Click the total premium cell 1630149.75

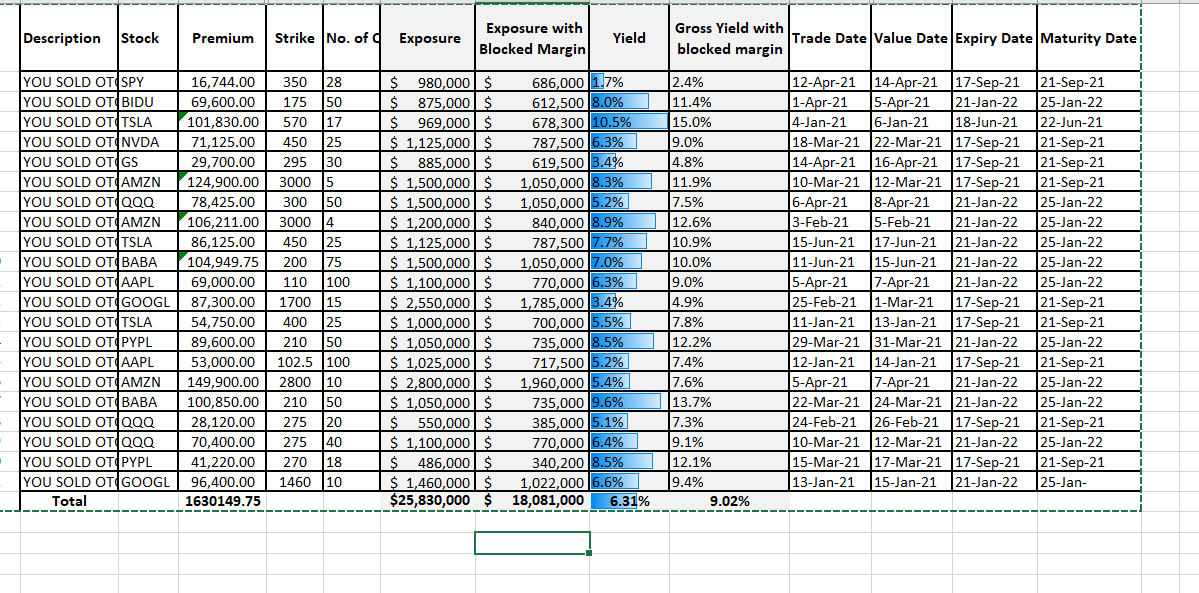(x=223, y=501)
